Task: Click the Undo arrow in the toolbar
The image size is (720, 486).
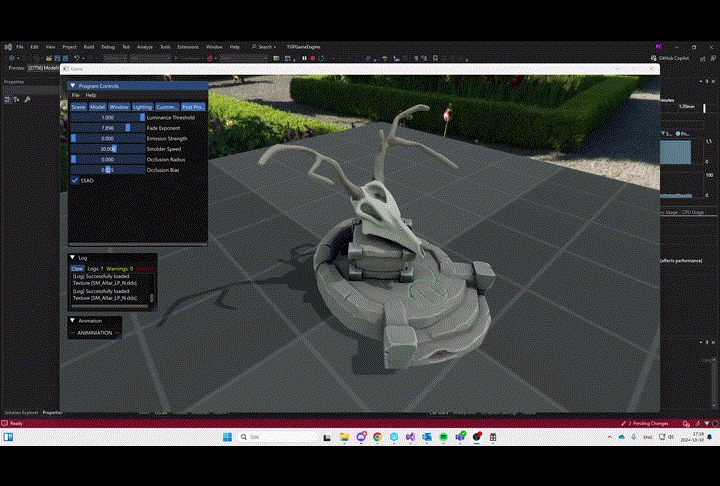Action: point(77,58)
